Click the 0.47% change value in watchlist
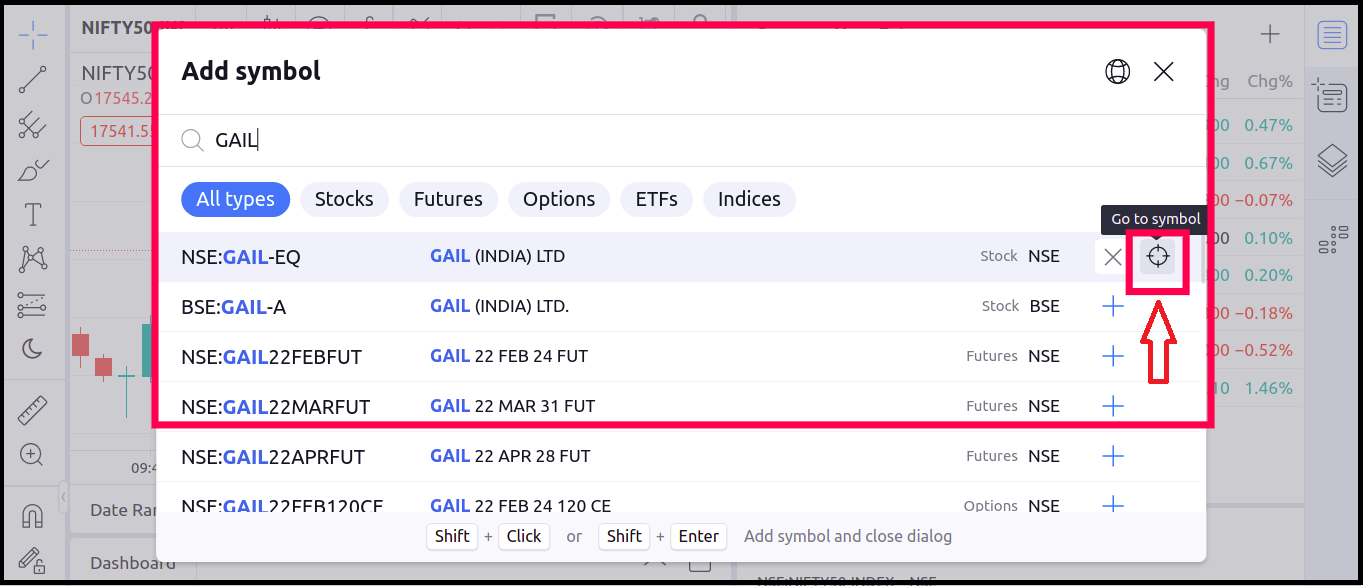 [x=1268, y=126]
